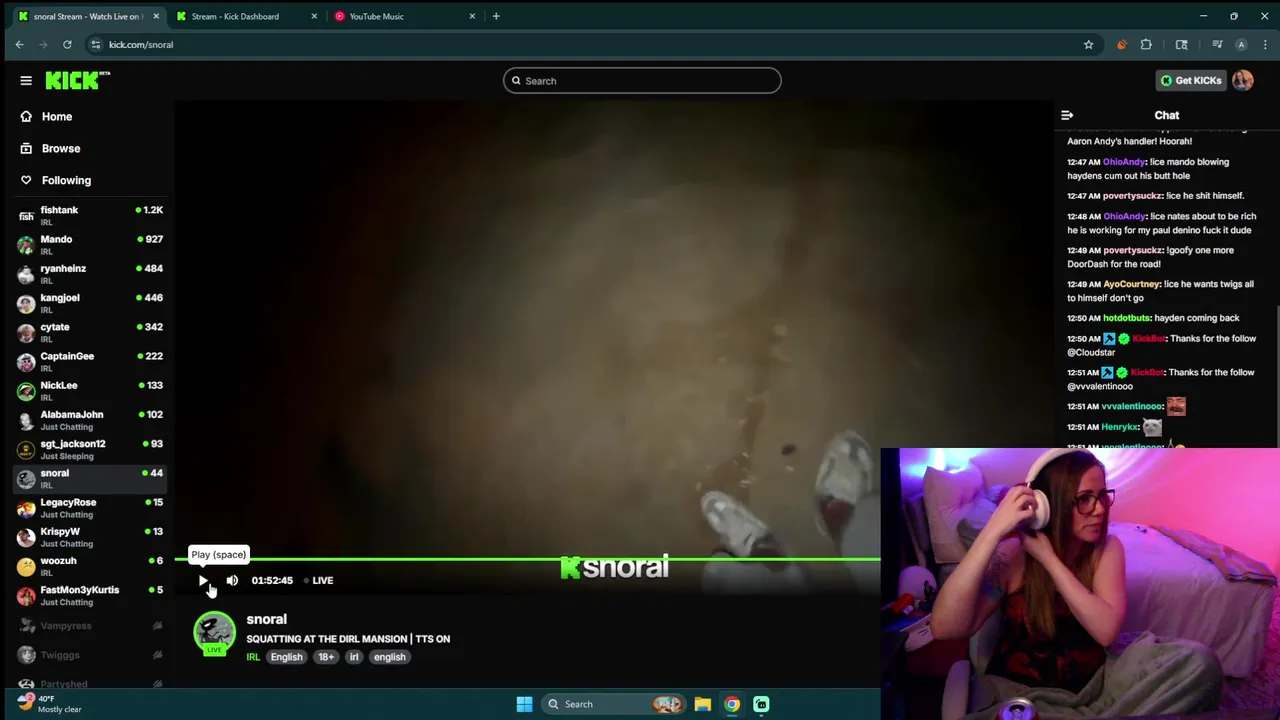Screen dimensions: 1280x720
Task: Select the lowercase english tag
Action: click(x=389, y=657)
